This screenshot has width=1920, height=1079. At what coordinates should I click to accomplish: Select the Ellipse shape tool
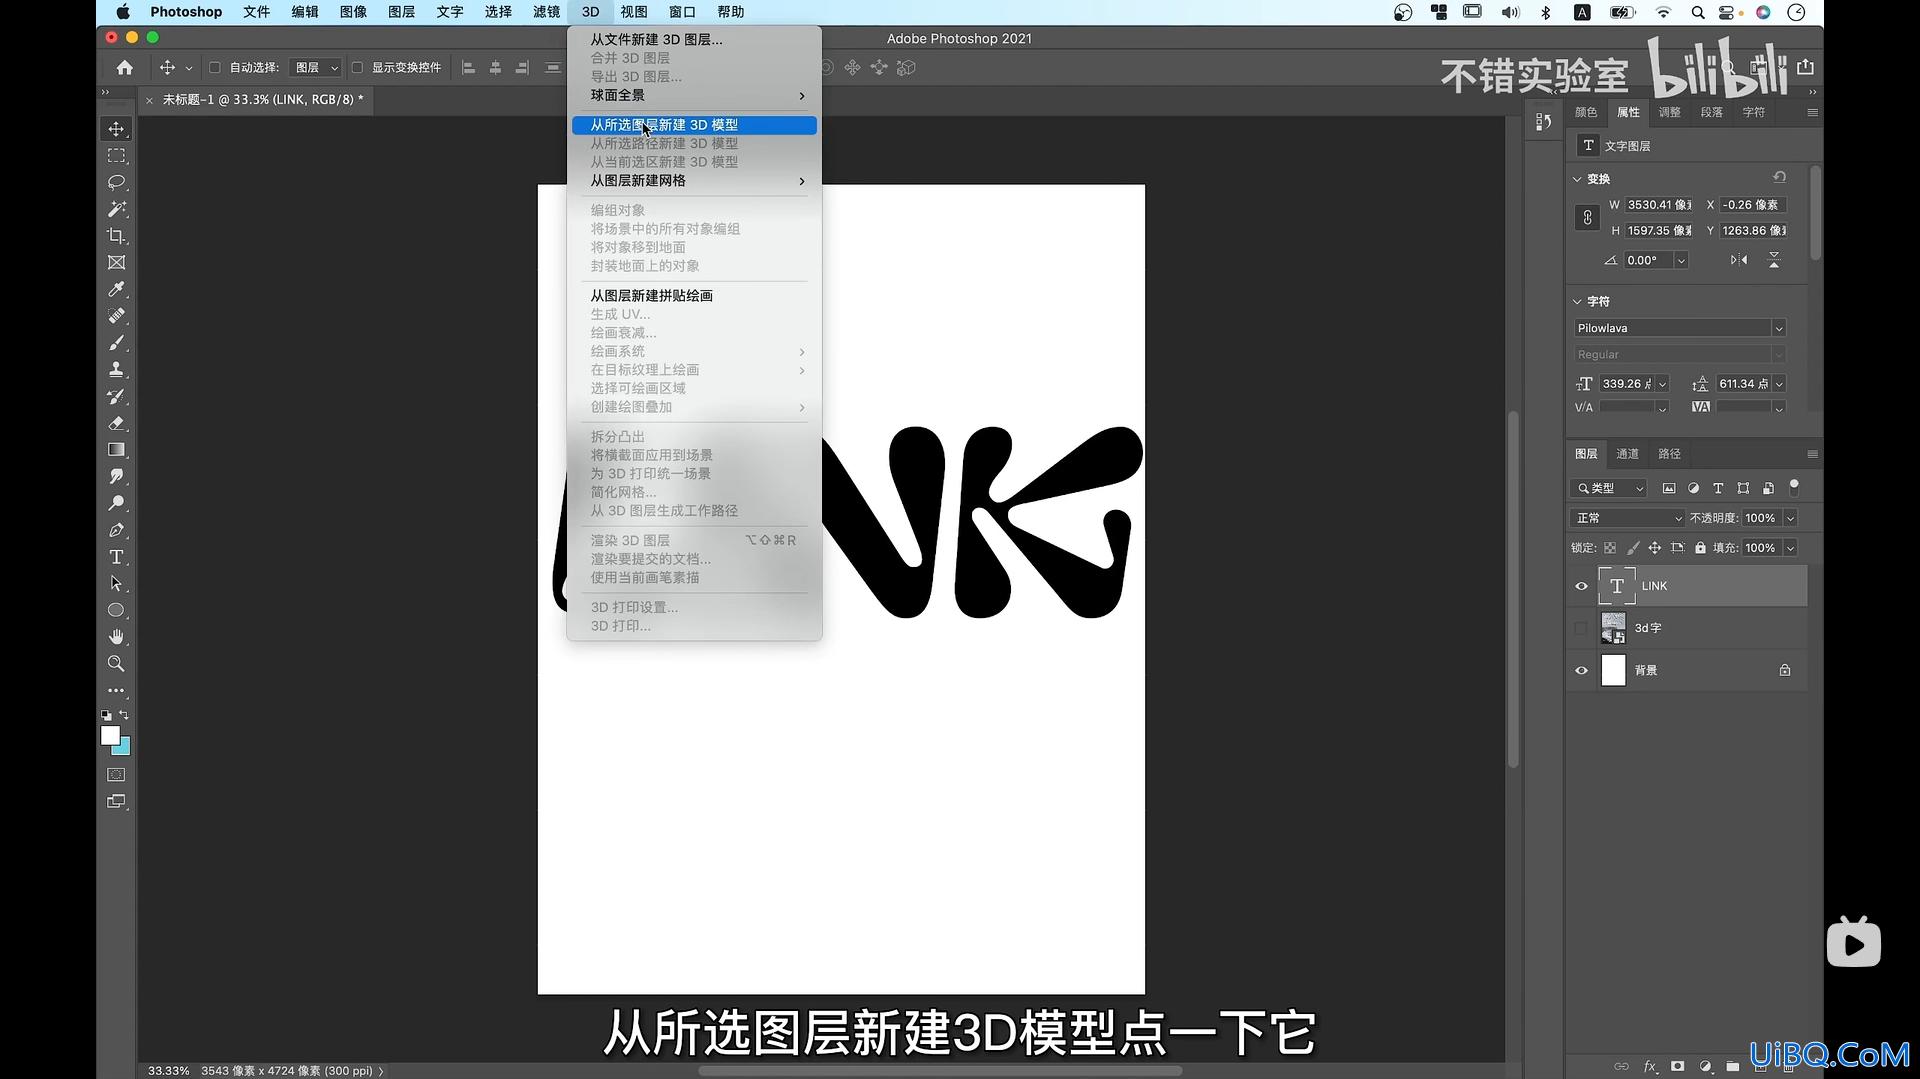[116, 610]
